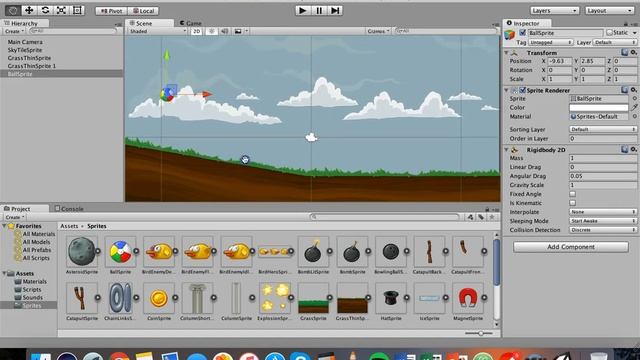Select Main Camera in Hierarchy
The image size is (640, 360).
25,42
